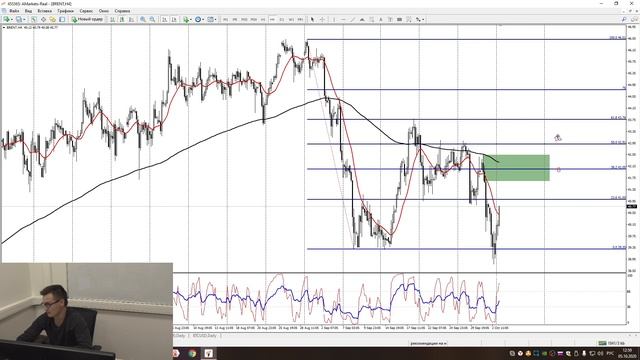Screen dimensions: 640x360
Task: Switch to bar chart display
Action: coord(112,19)
